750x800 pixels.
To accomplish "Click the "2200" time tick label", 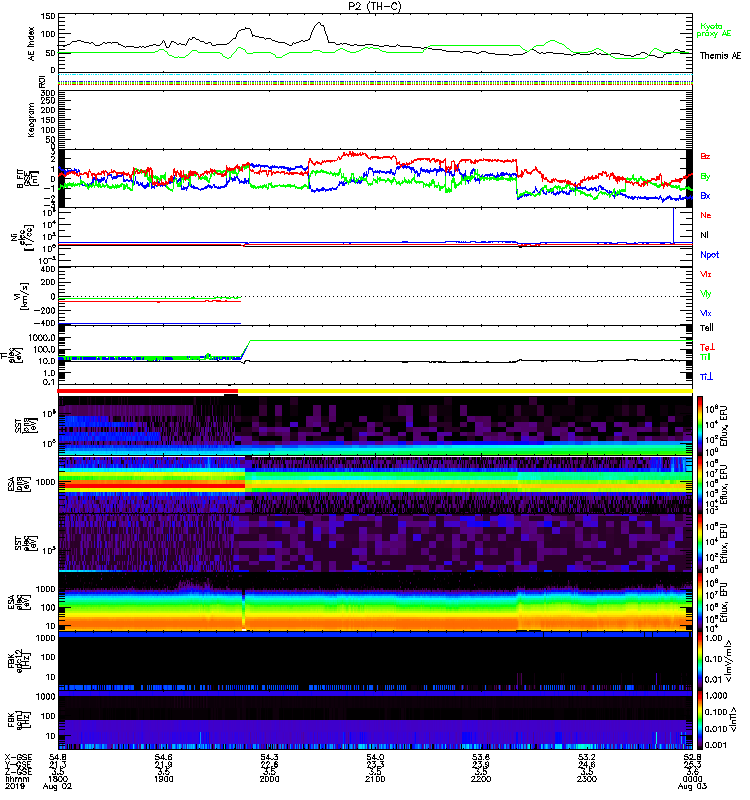I will 481,779.
